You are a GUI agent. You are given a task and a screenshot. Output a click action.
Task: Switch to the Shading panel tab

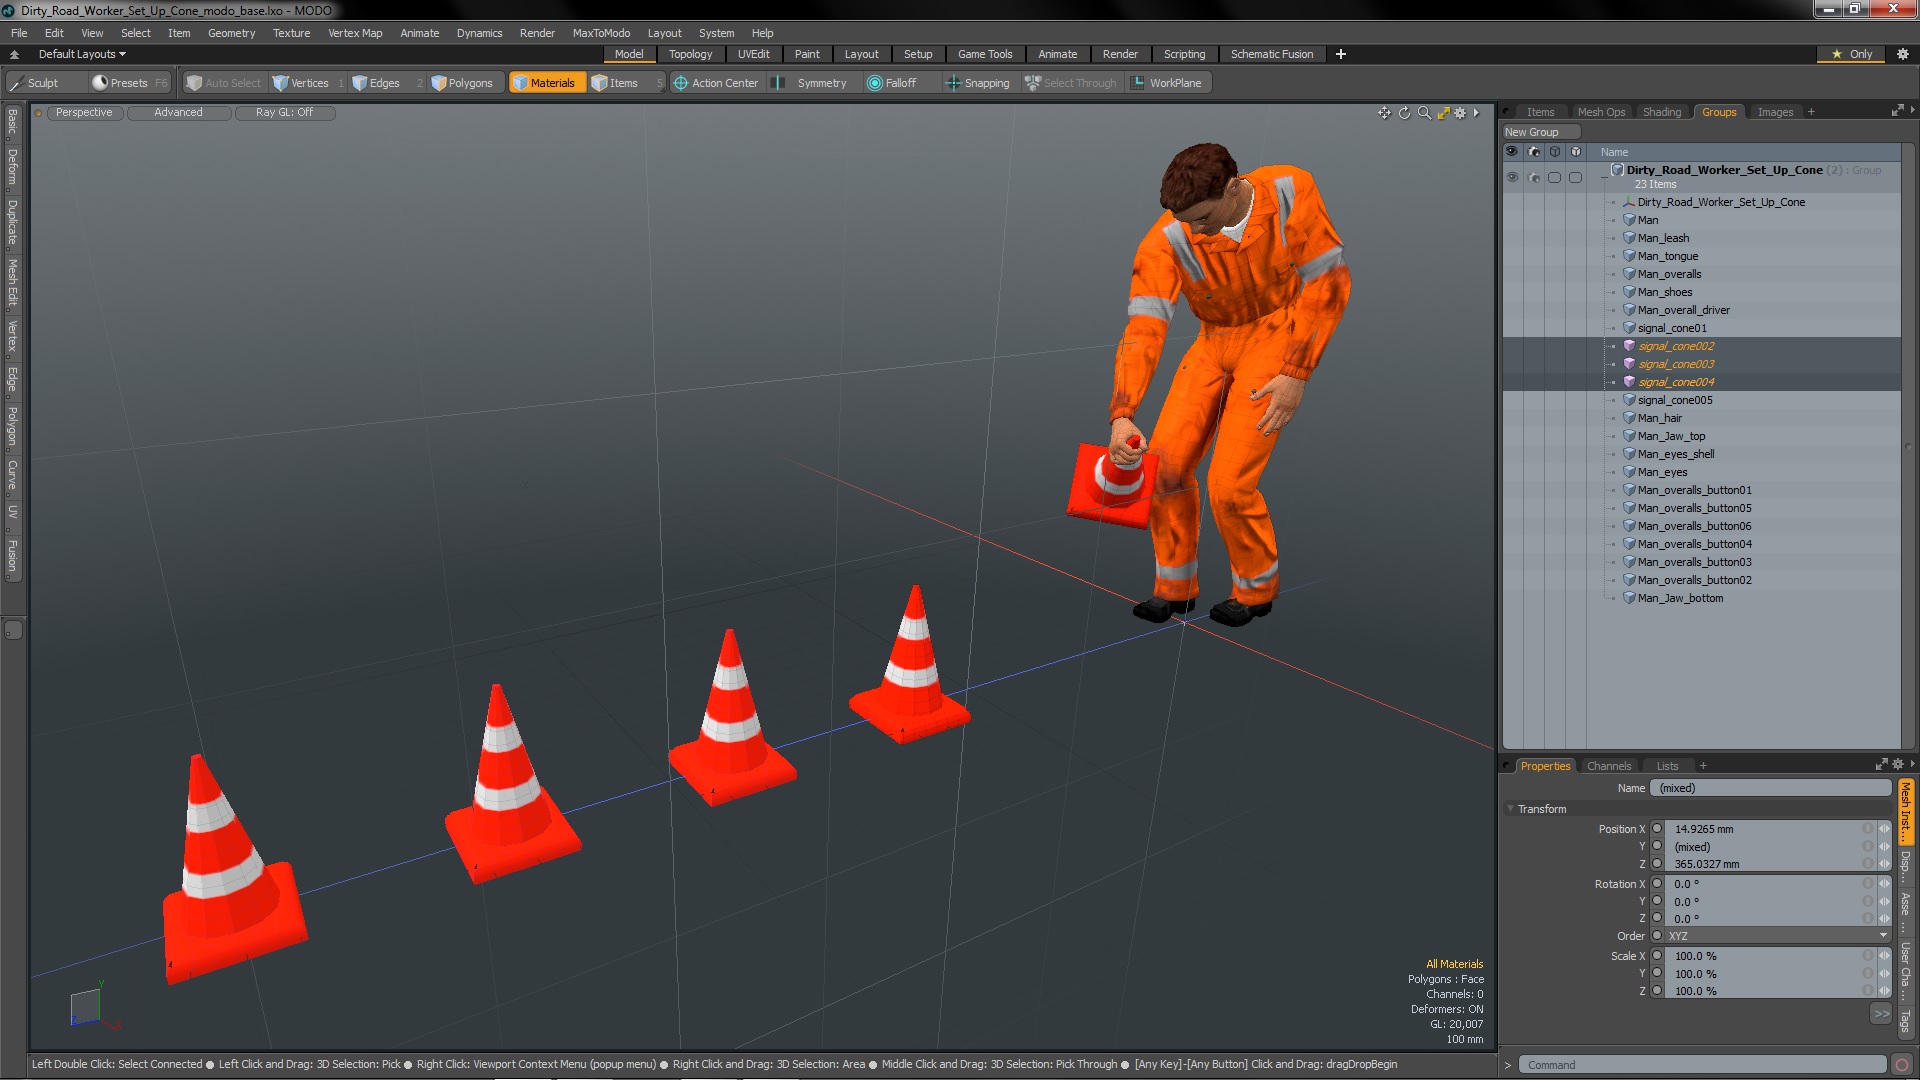pos(1661,112)
